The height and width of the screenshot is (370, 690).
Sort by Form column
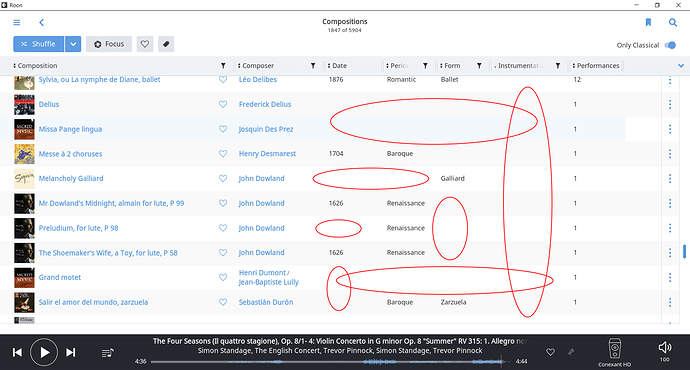coord(450,66)
